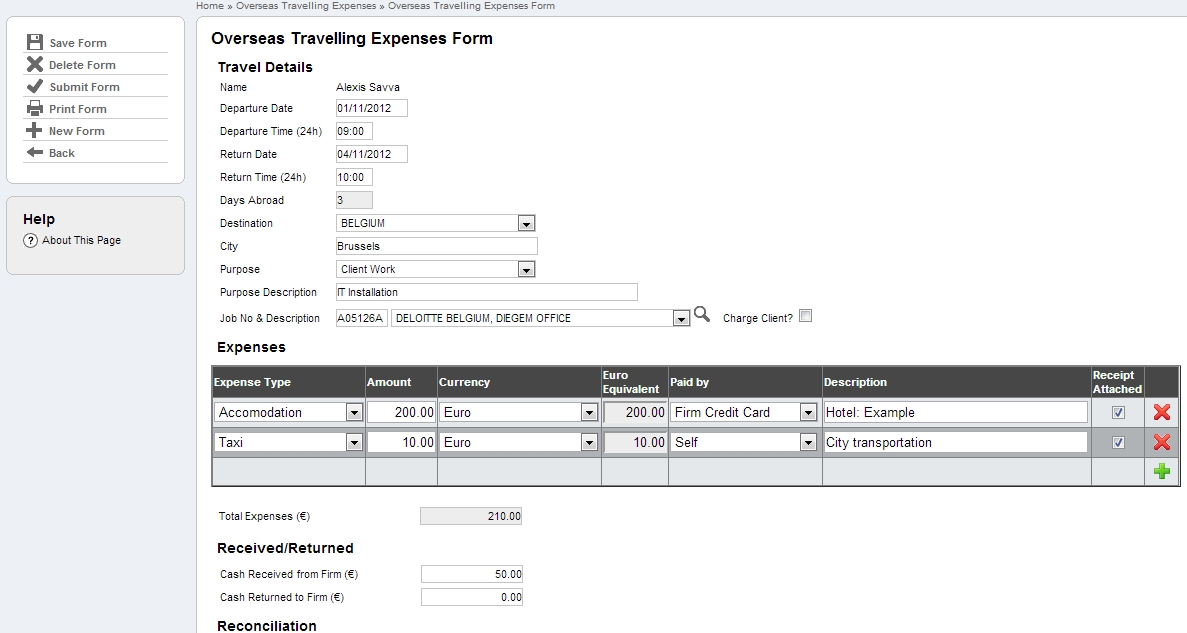
Task: Click the Return Time field 10:00
Action: tap(354, 178)
